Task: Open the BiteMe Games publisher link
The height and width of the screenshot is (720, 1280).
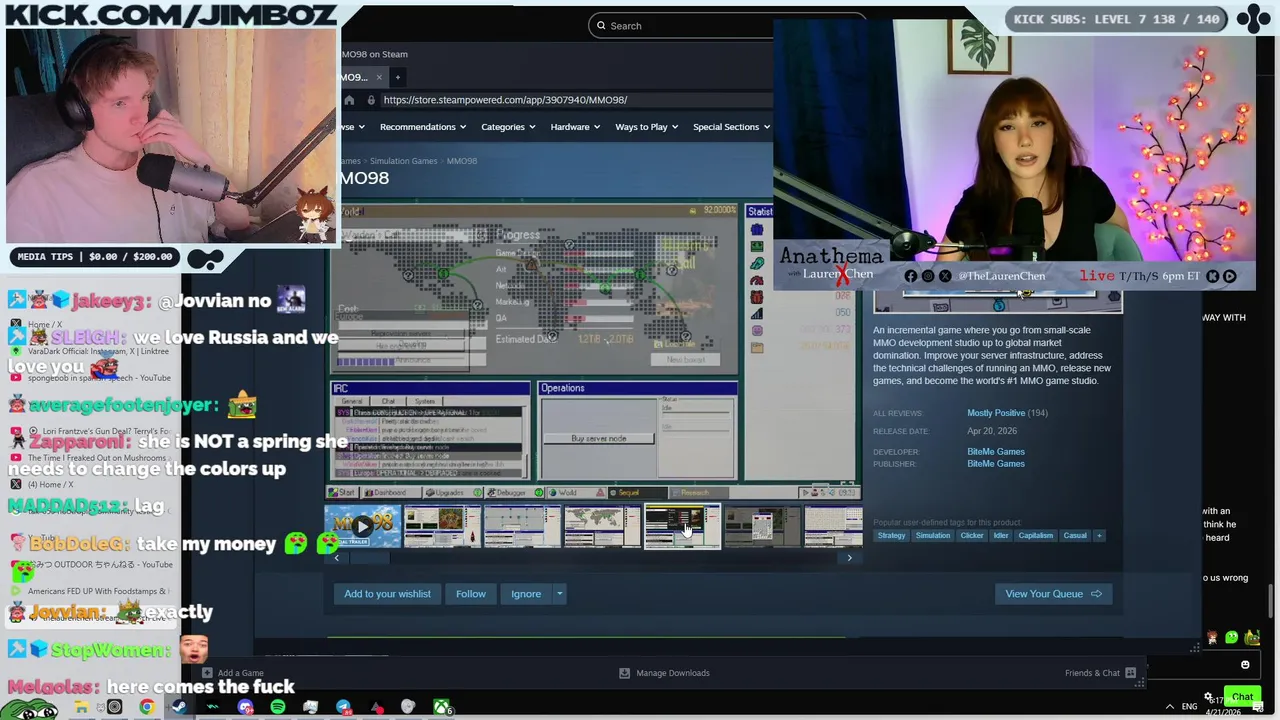Action: (995, 464)
